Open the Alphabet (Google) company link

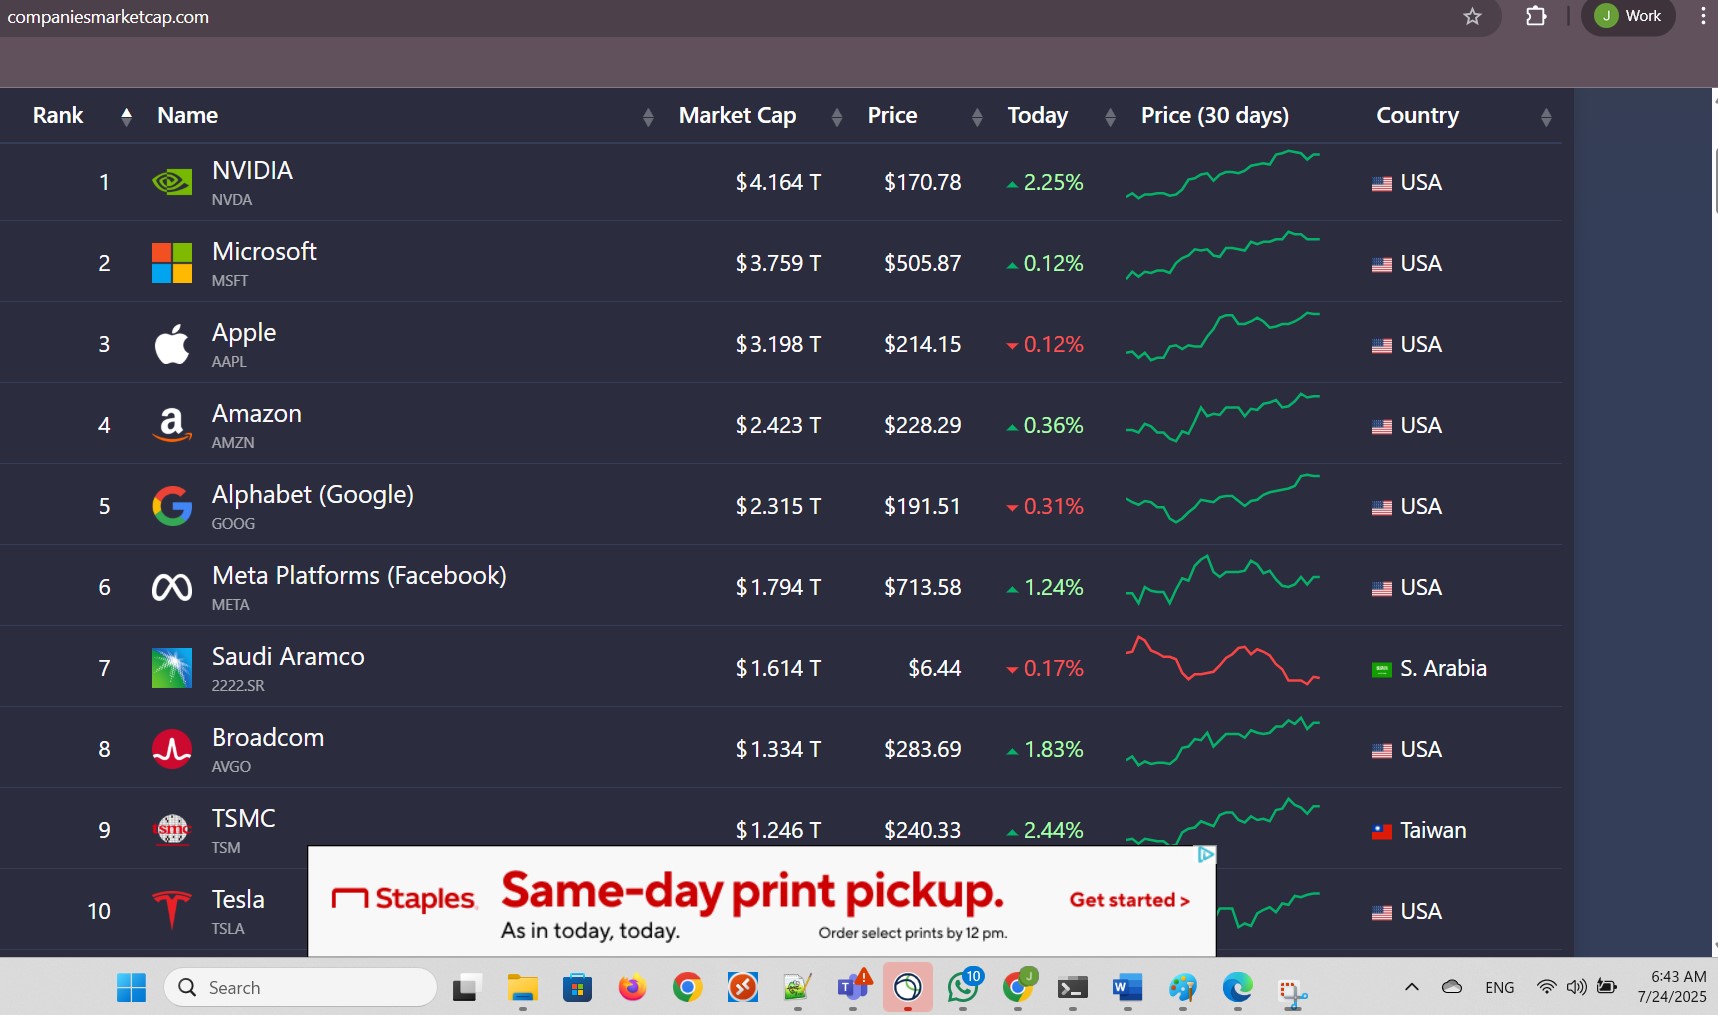coord(312,495)
